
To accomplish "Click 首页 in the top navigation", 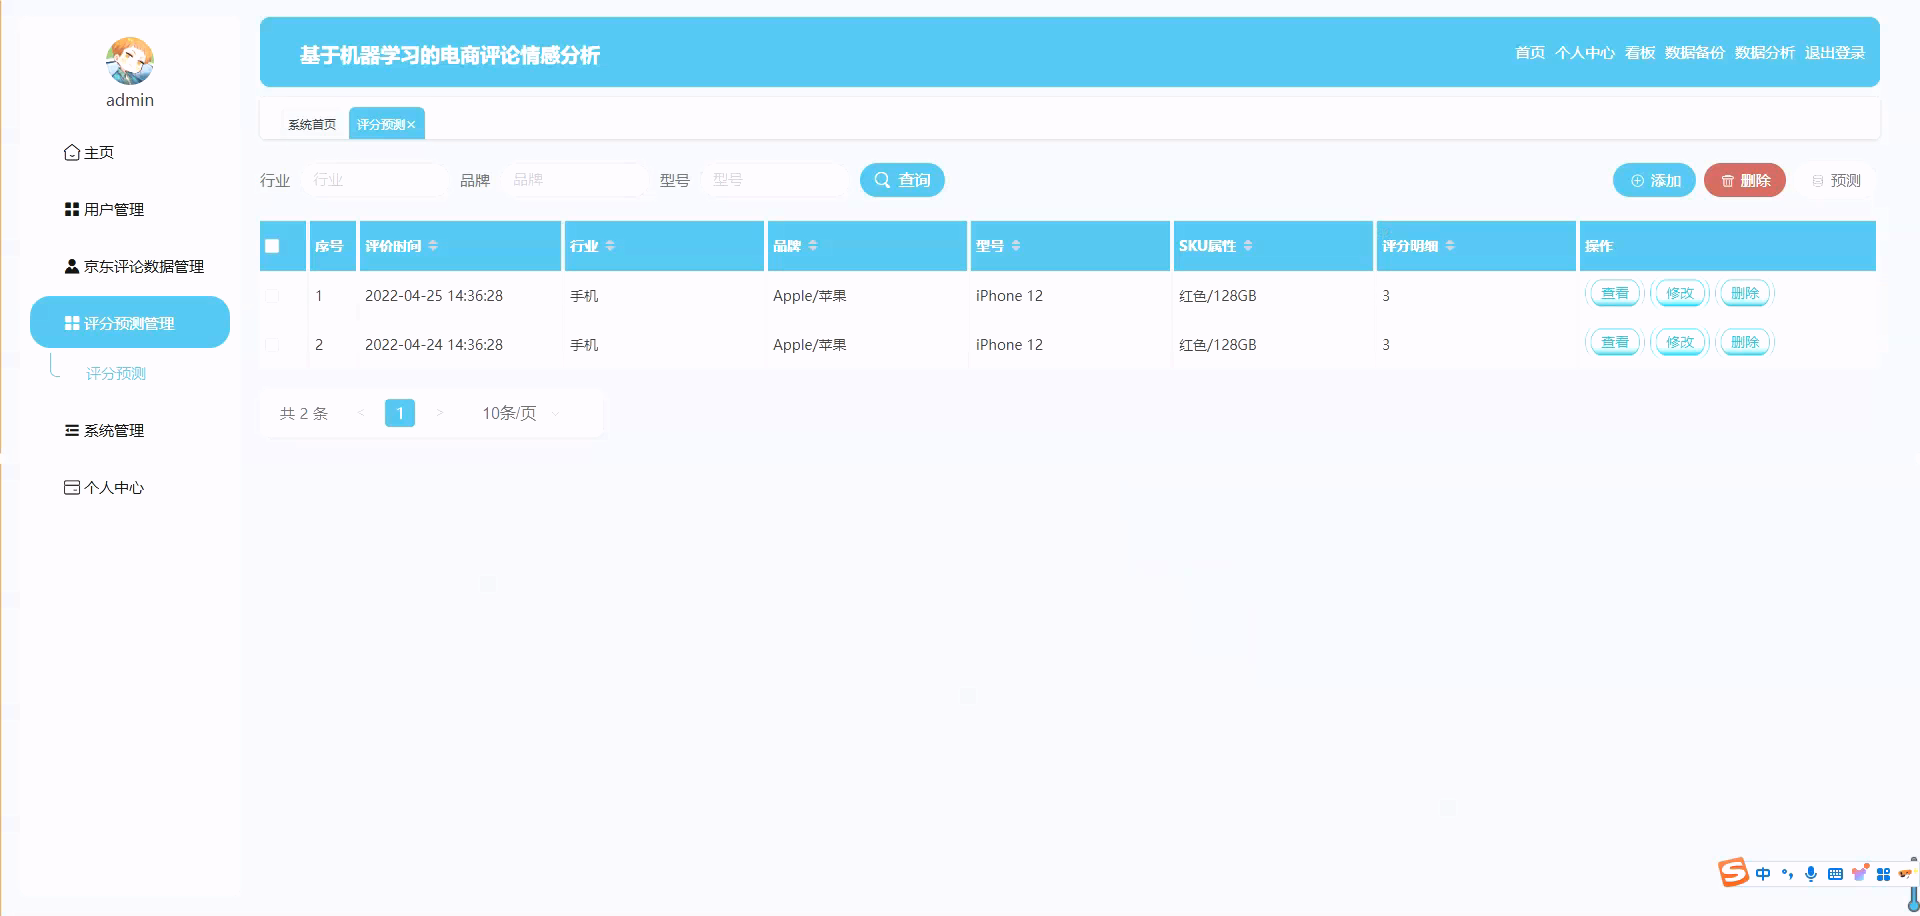I will click(1530, 53).
